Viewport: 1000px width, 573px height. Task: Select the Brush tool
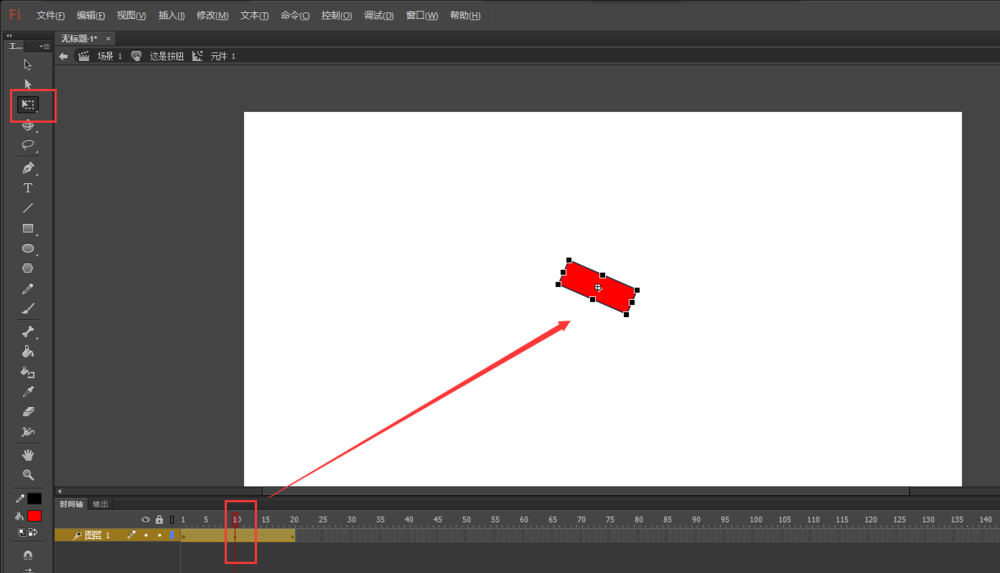tap(27, 309)
